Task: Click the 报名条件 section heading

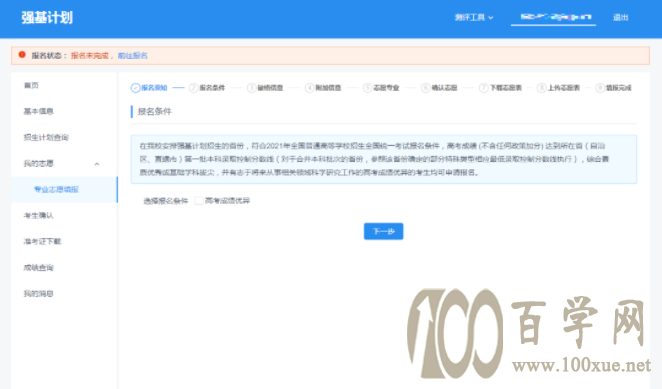Action: pyautogui.click(x=155, y=112)
